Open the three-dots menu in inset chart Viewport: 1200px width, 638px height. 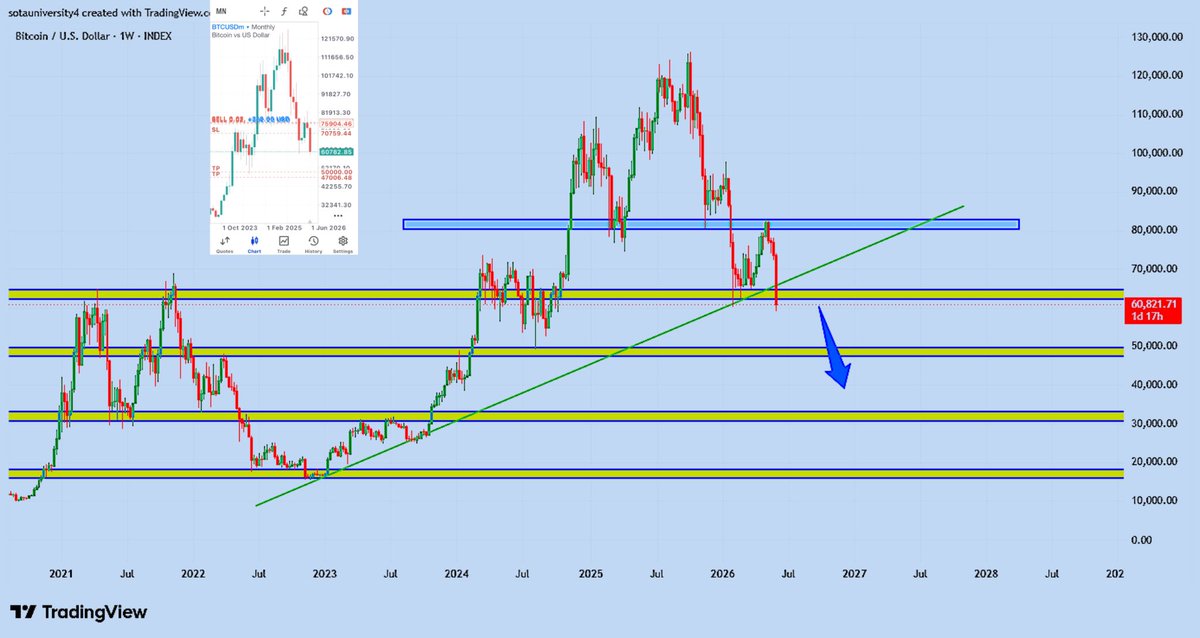(x=338, y=216)
